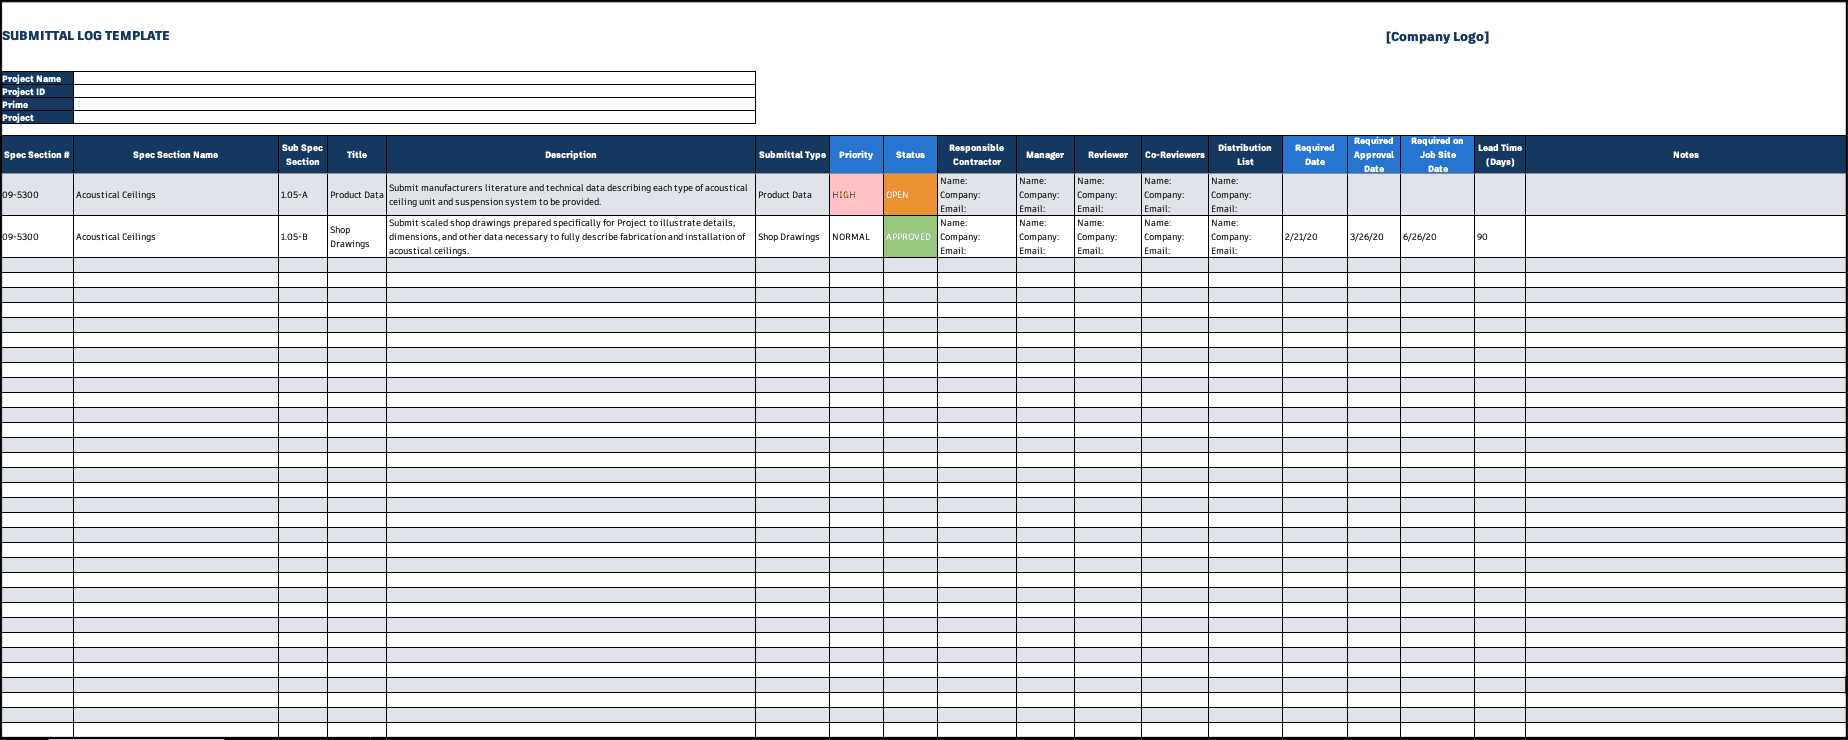Select the Responsible Contractor column header
Viewport: 1848px width, 740px height.
pyautogui.click(x=977, y=155)
